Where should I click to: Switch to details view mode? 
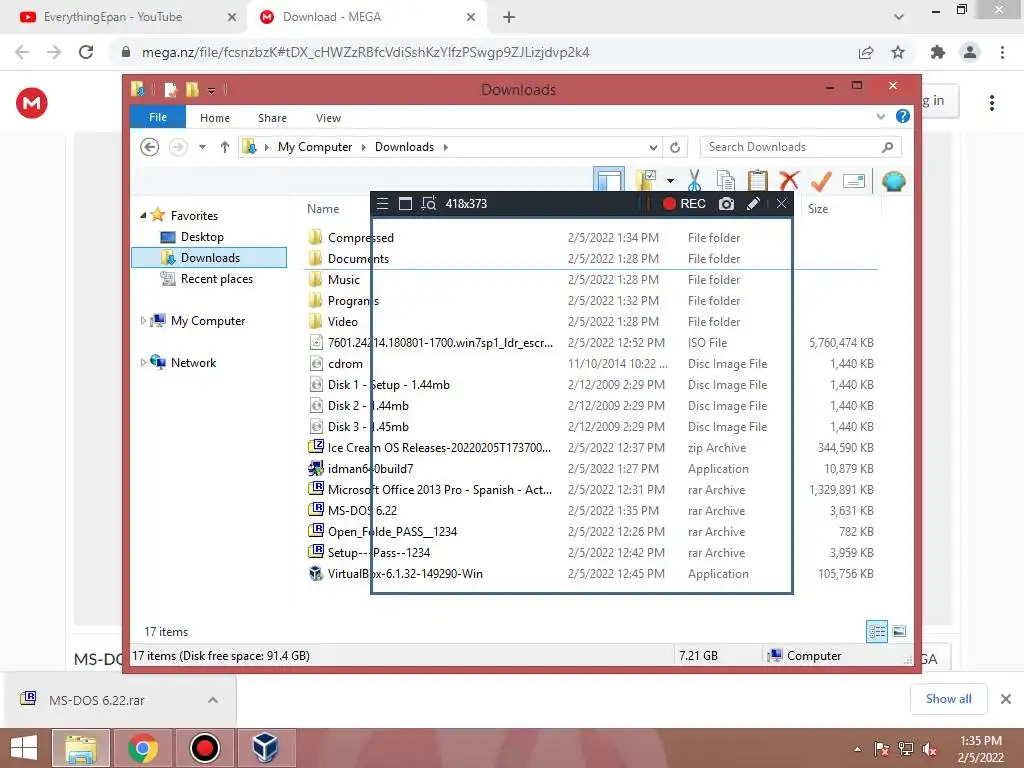click(876, 632)
